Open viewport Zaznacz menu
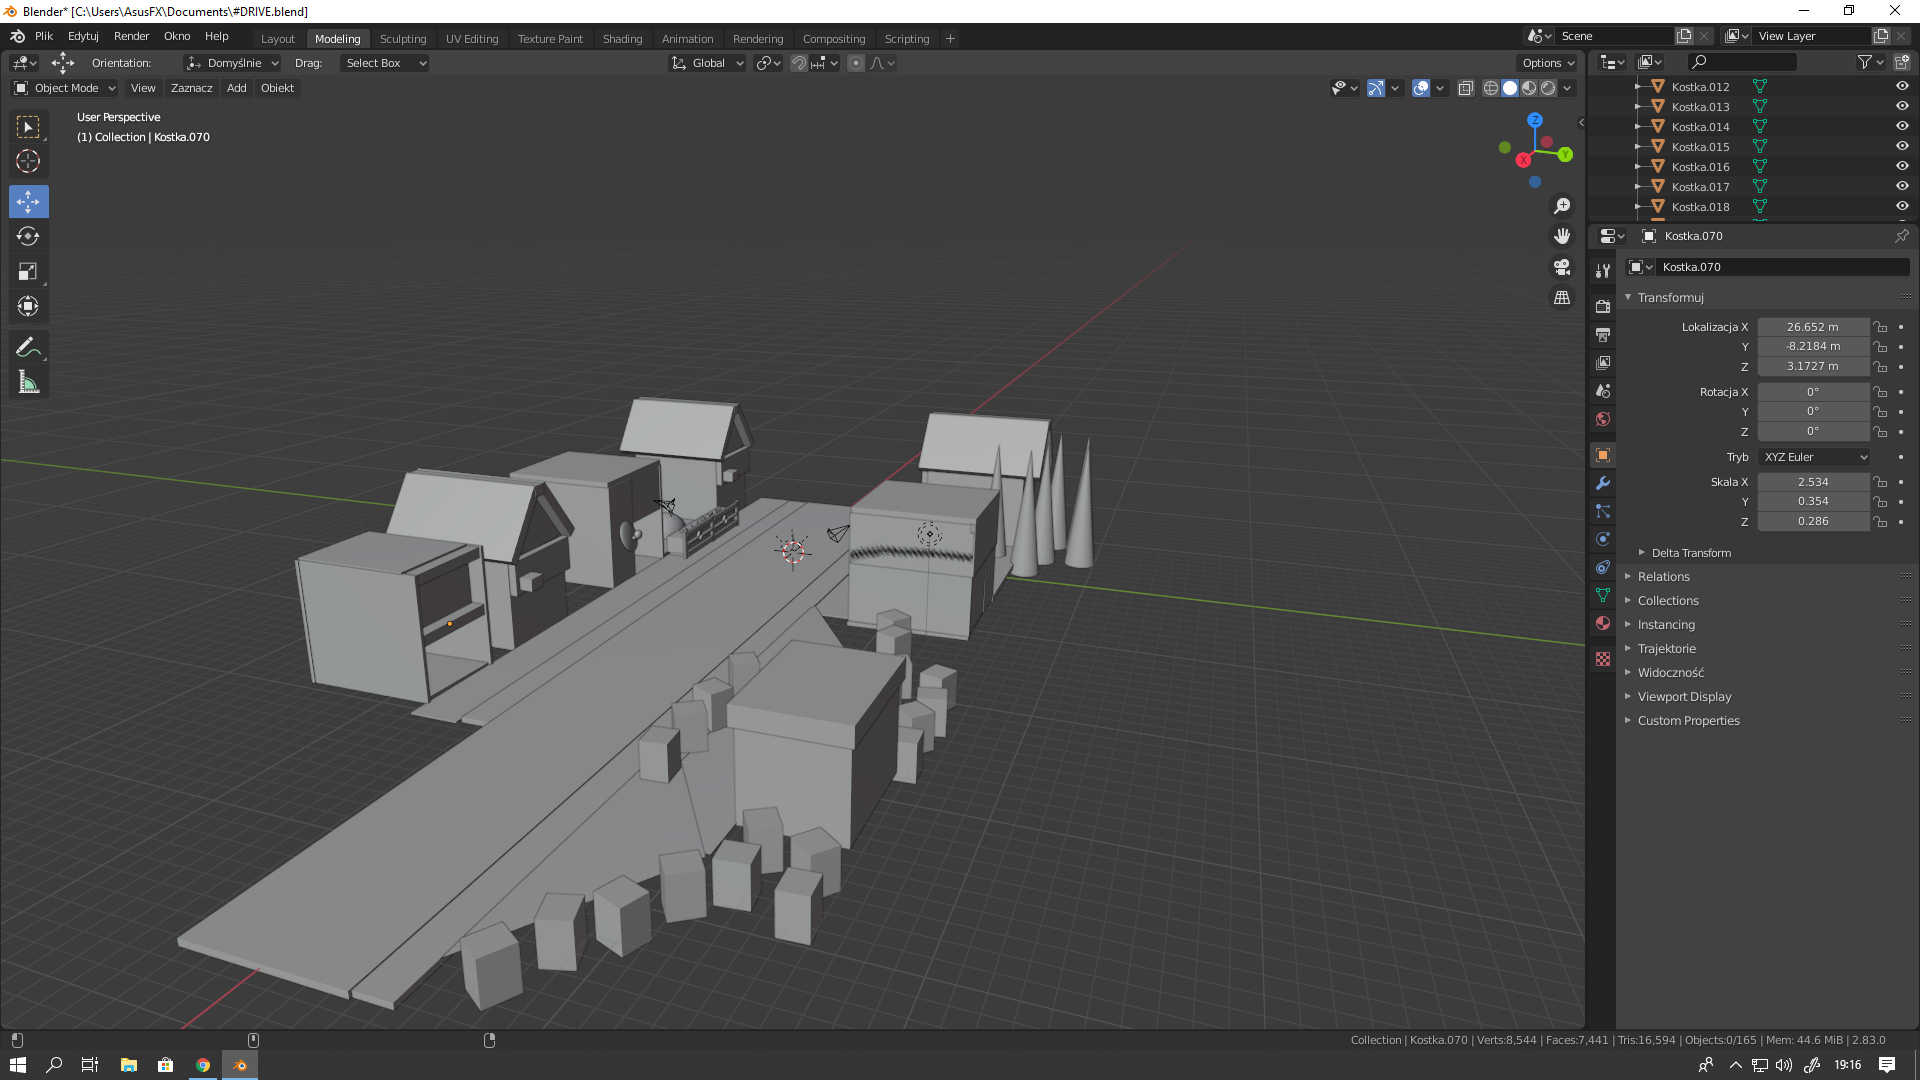Viewport: 1920px width, 1080px height. (191, 88)
